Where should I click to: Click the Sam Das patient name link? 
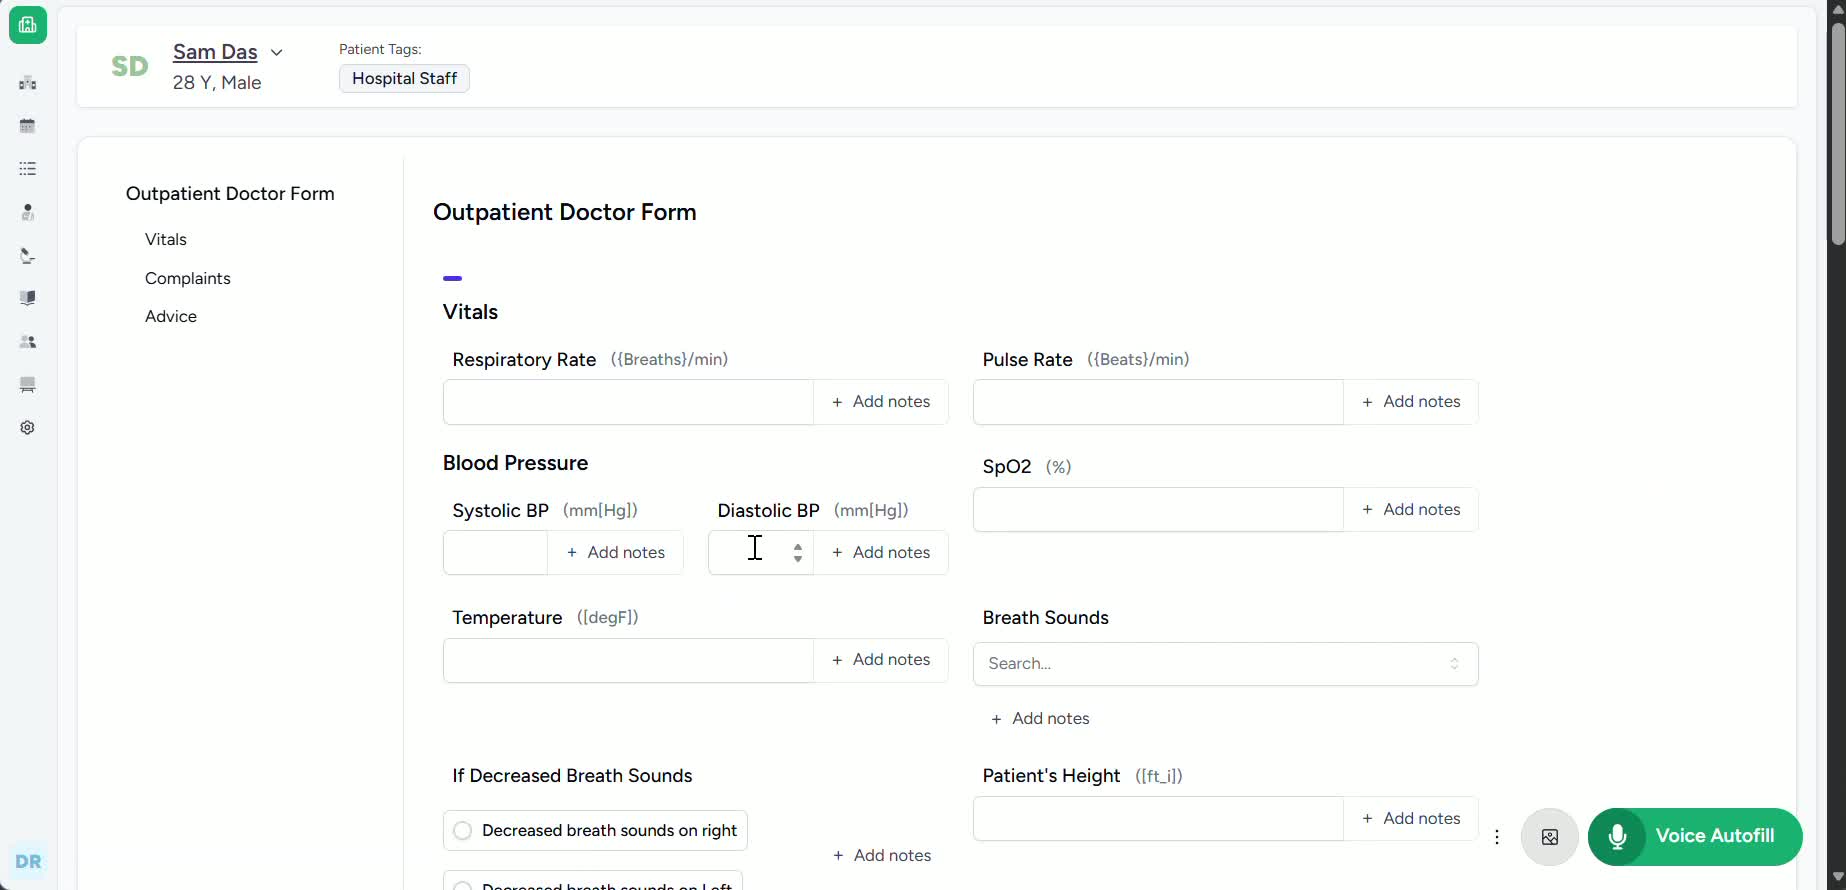[215, 52]
